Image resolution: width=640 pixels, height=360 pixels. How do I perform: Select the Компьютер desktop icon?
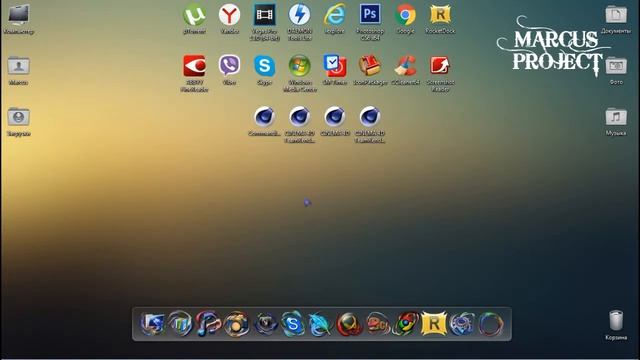coord(18,16)
